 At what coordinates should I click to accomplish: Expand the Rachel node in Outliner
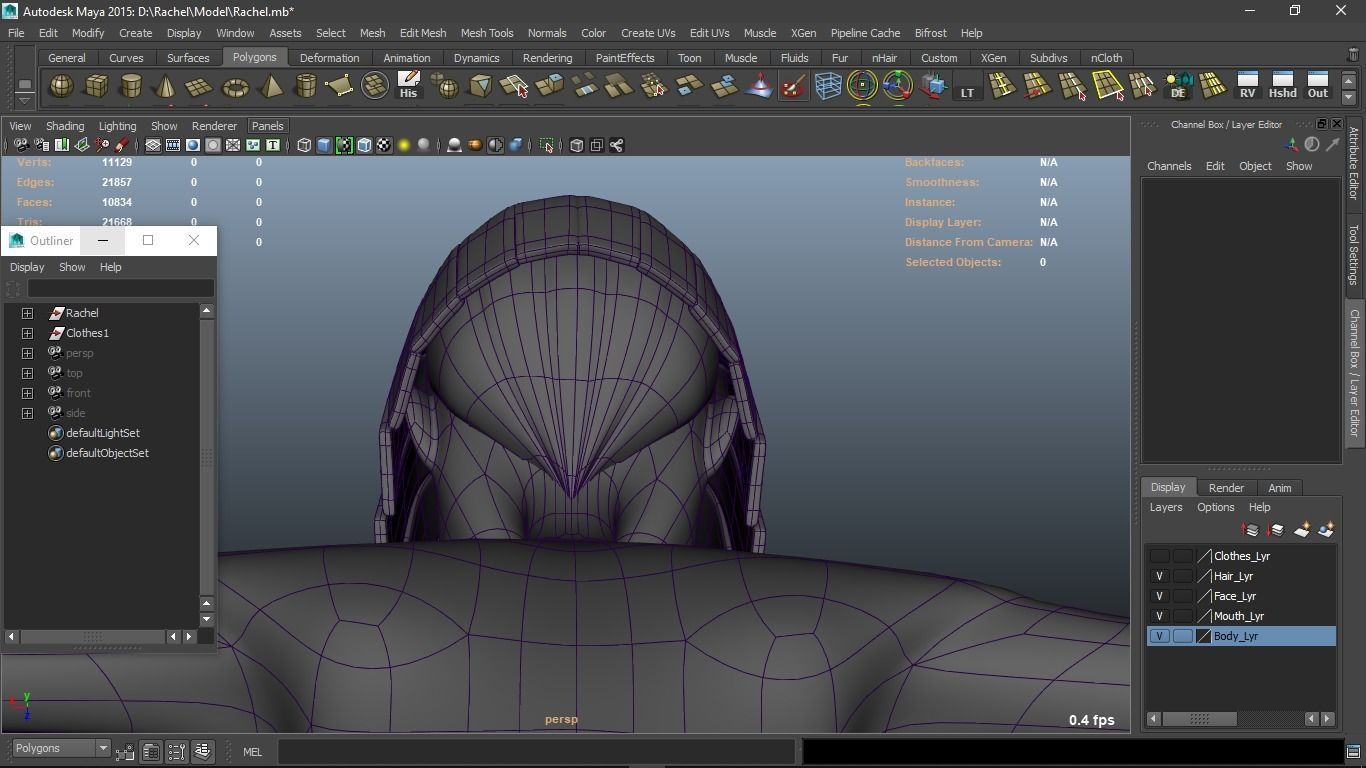point(28,313)
